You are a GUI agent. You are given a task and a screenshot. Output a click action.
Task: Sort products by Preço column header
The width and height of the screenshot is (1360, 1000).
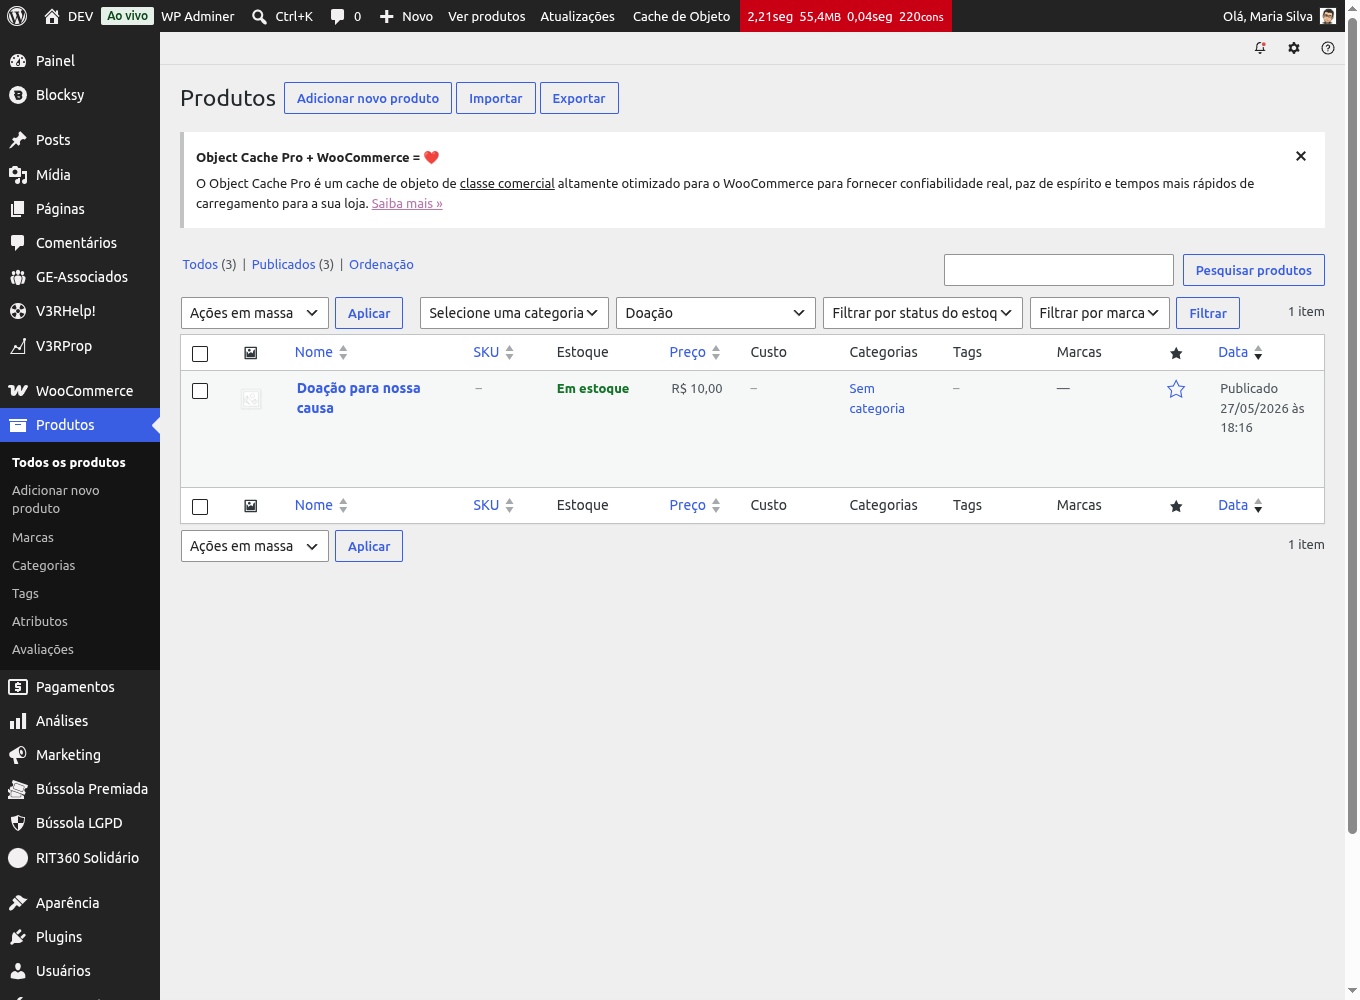[695, 352]
